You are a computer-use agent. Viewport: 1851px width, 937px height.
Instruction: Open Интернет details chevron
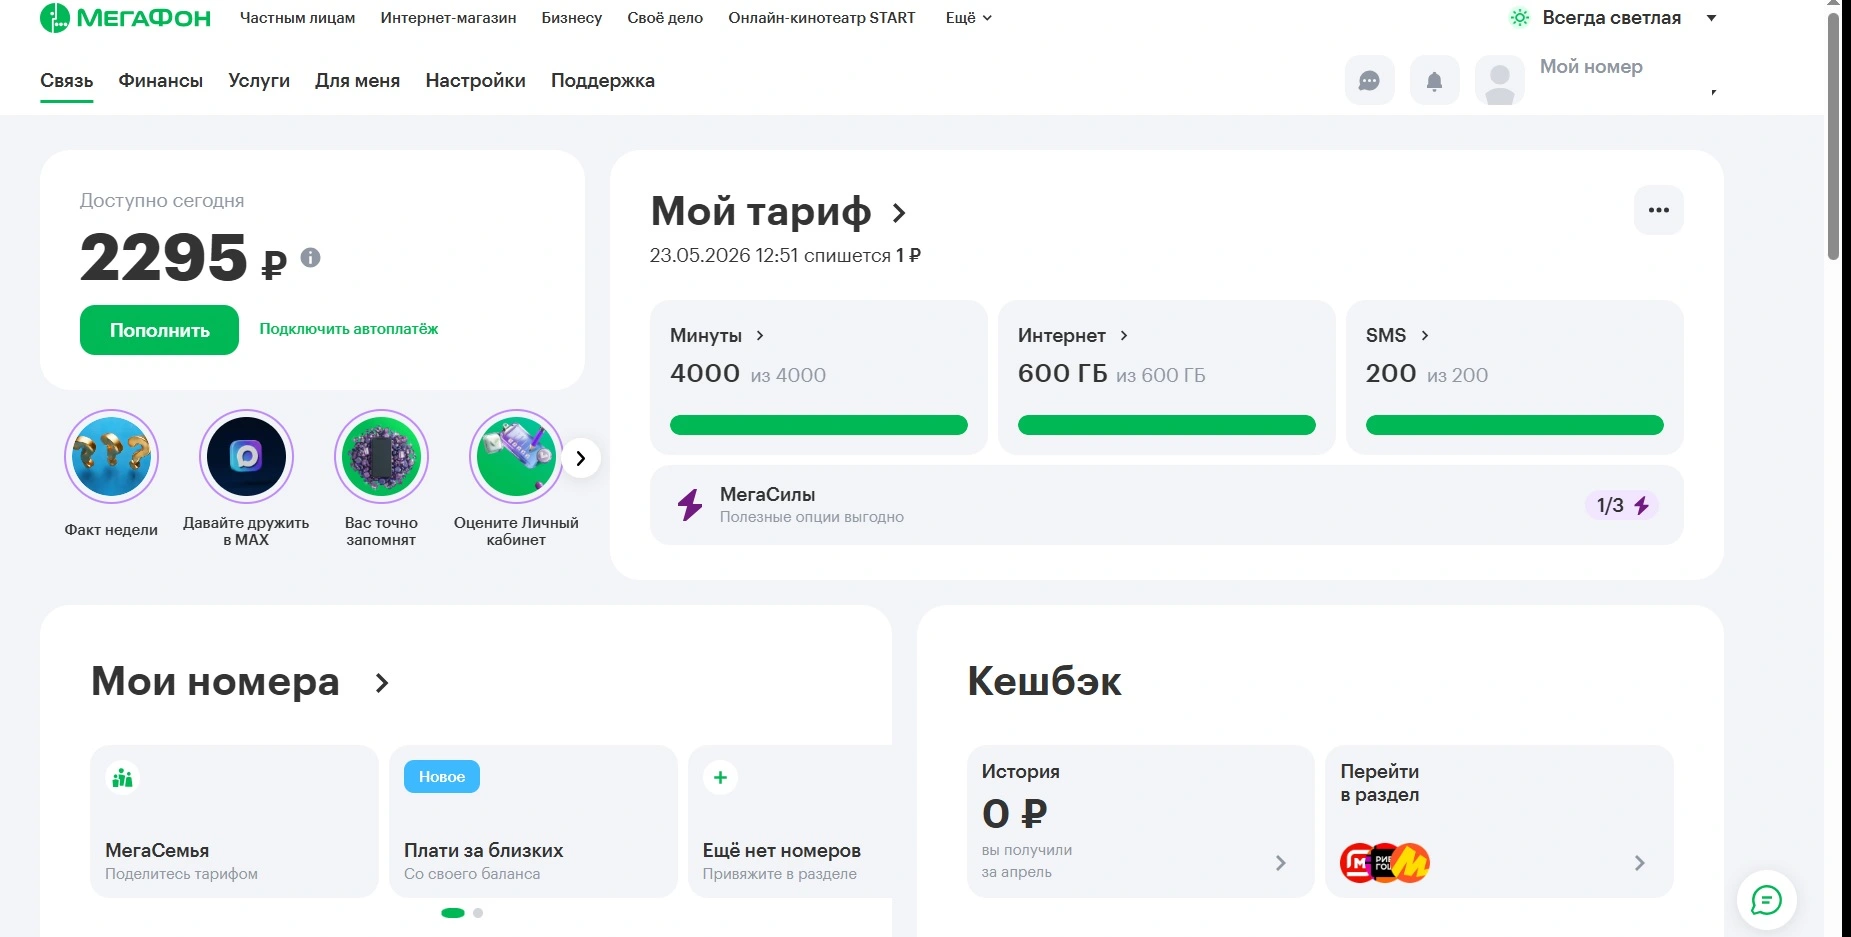tap(1124, 336)
